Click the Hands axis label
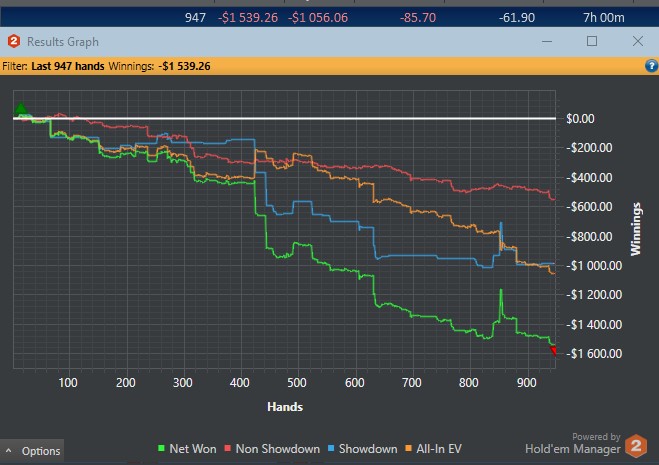659x465 pixels. point(285,407)
